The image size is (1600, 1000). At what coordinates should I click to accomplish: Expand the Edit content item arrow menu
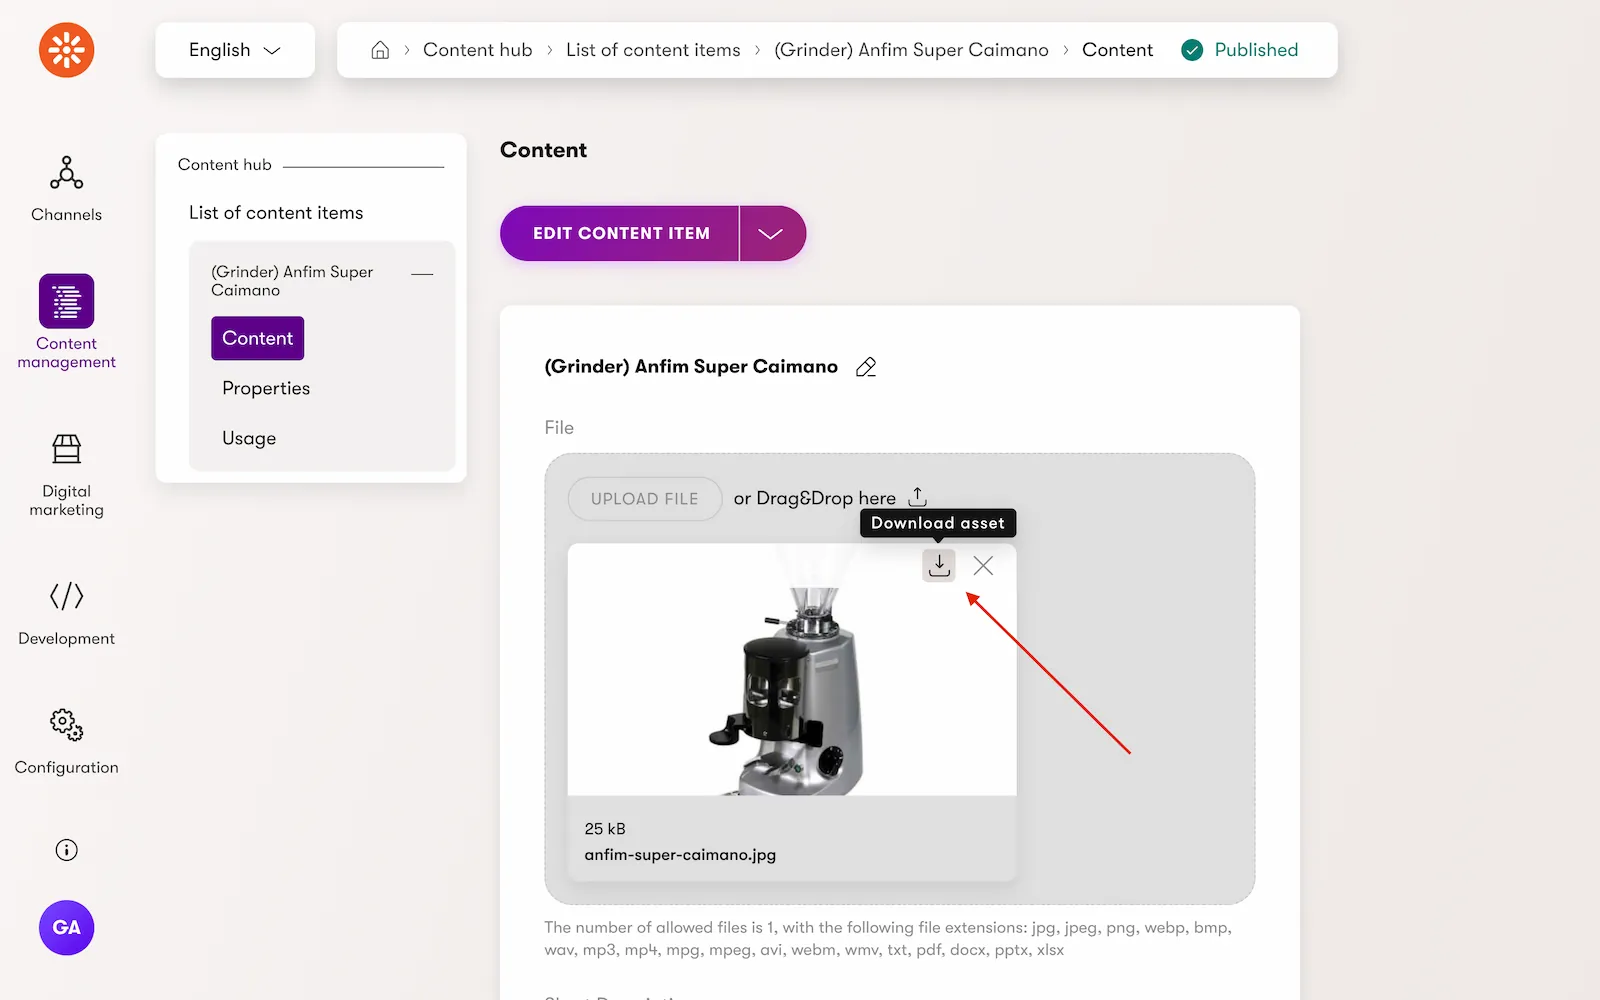pyautogui.click(x=771, y=234)
